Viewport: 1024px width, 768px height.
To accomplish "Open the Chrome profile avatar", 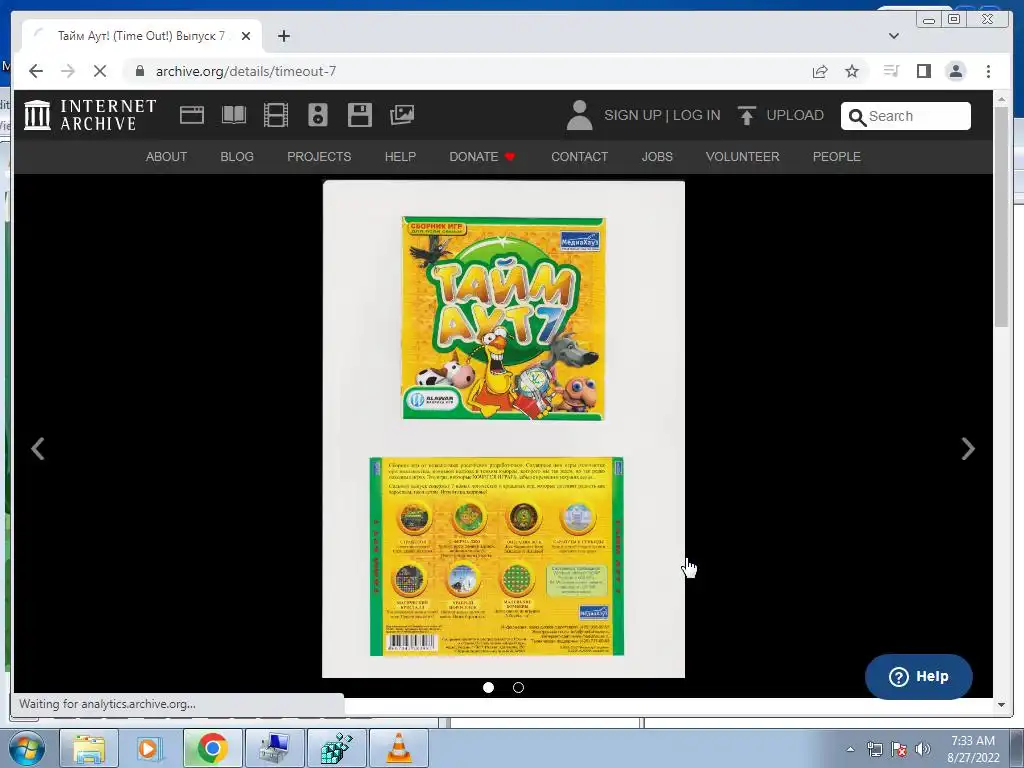I will coord(955,71).
